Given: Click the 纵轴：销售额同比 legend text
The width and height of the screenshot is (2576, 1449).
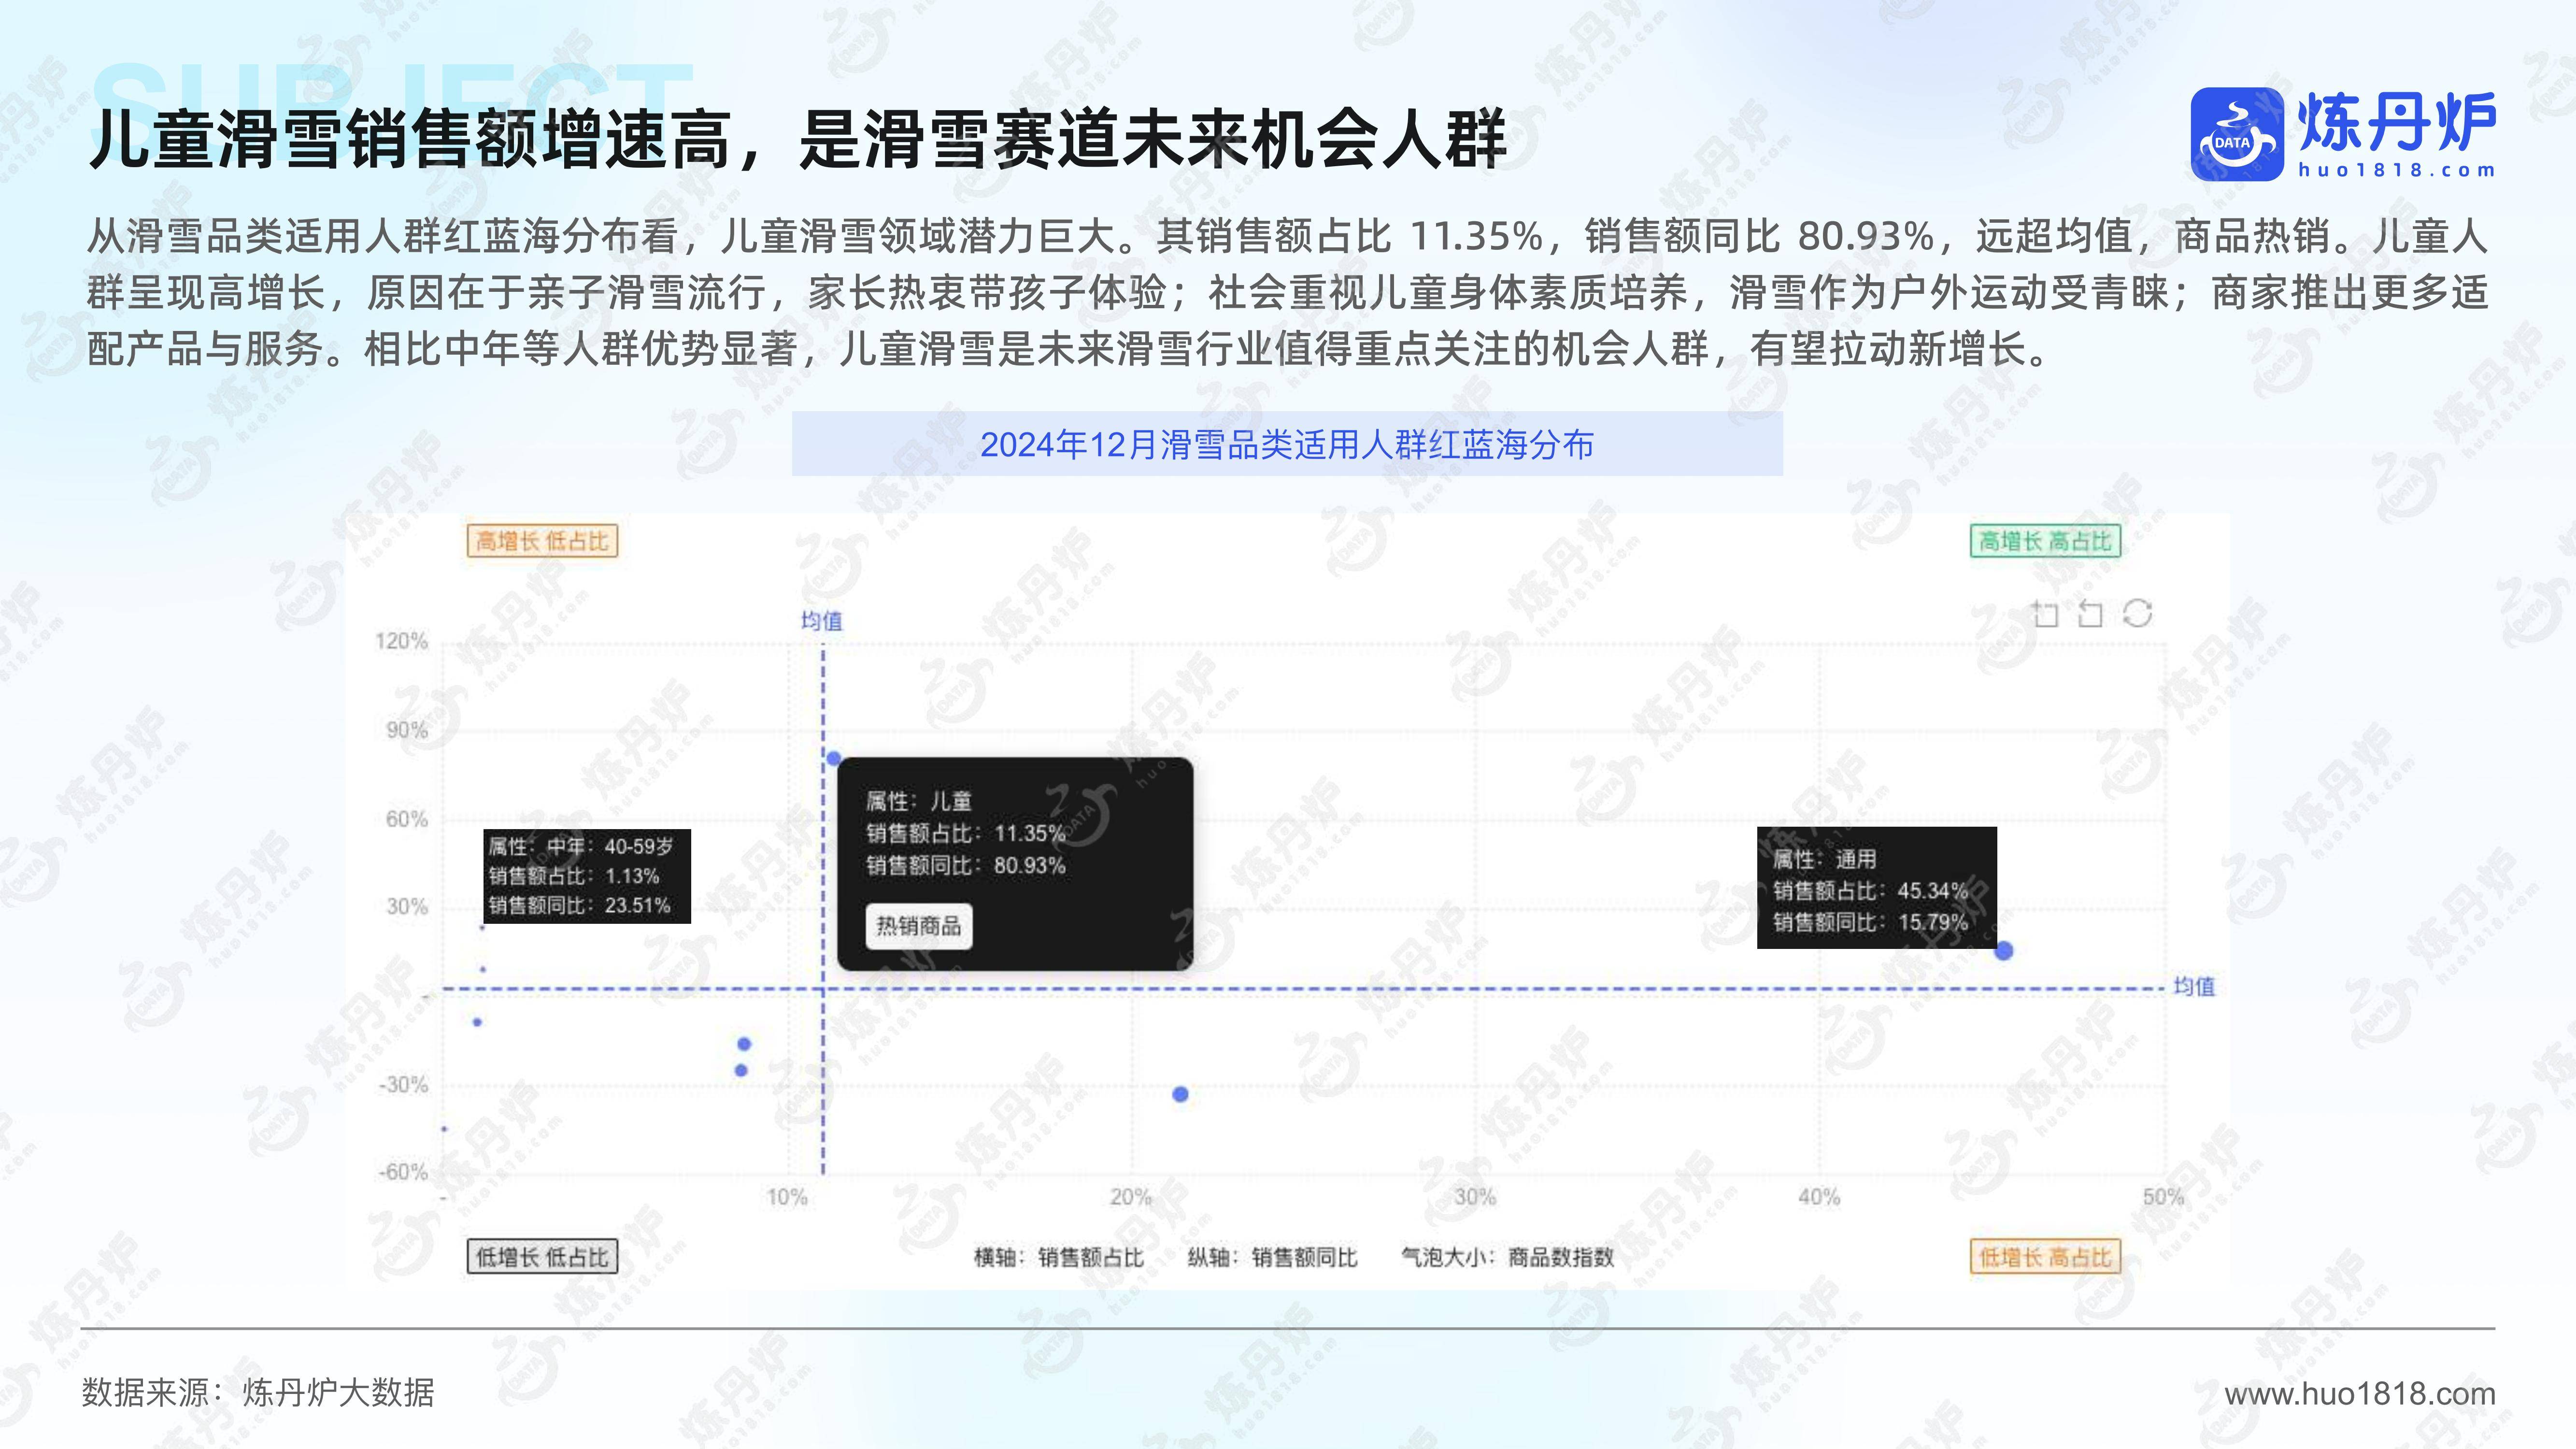Looking at the screenshot, I should [x=1272, y=1257].
